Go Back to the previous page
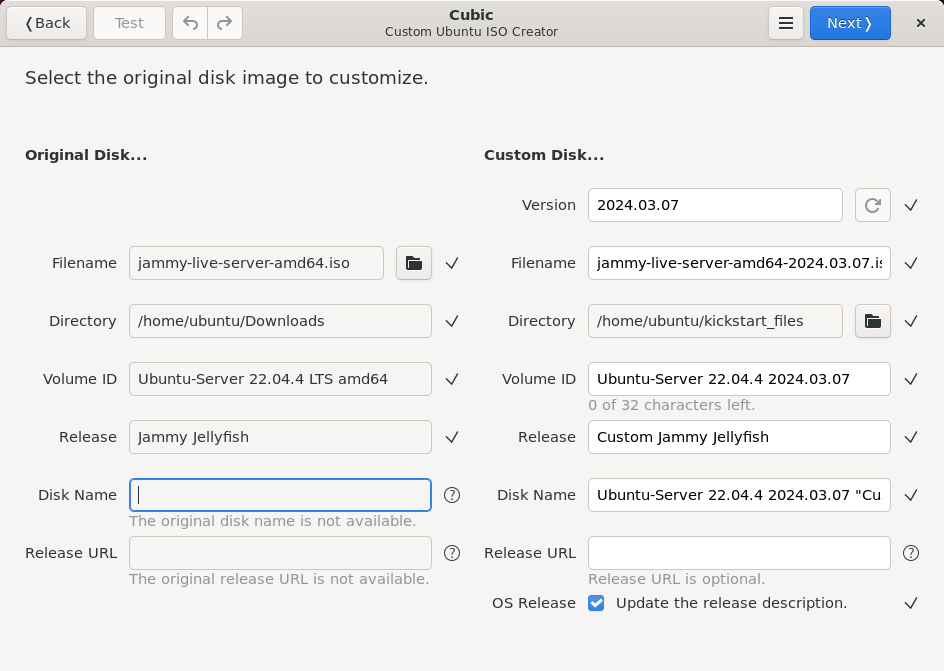This screenshot has width=944, height=671. [47, 23]
